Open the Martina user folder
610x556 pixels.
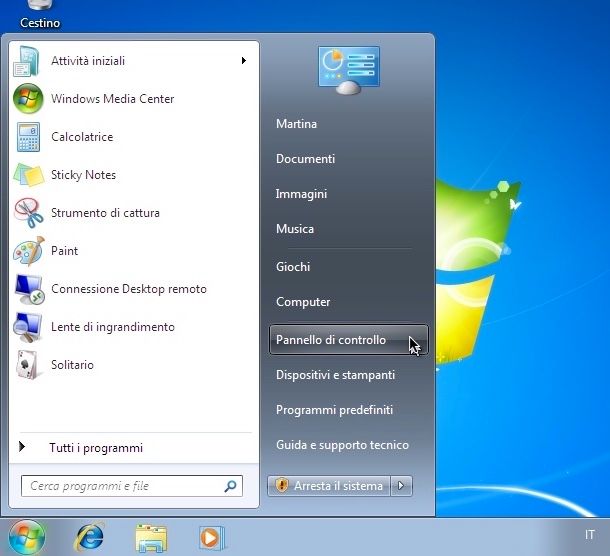click(x=296, y=124)
